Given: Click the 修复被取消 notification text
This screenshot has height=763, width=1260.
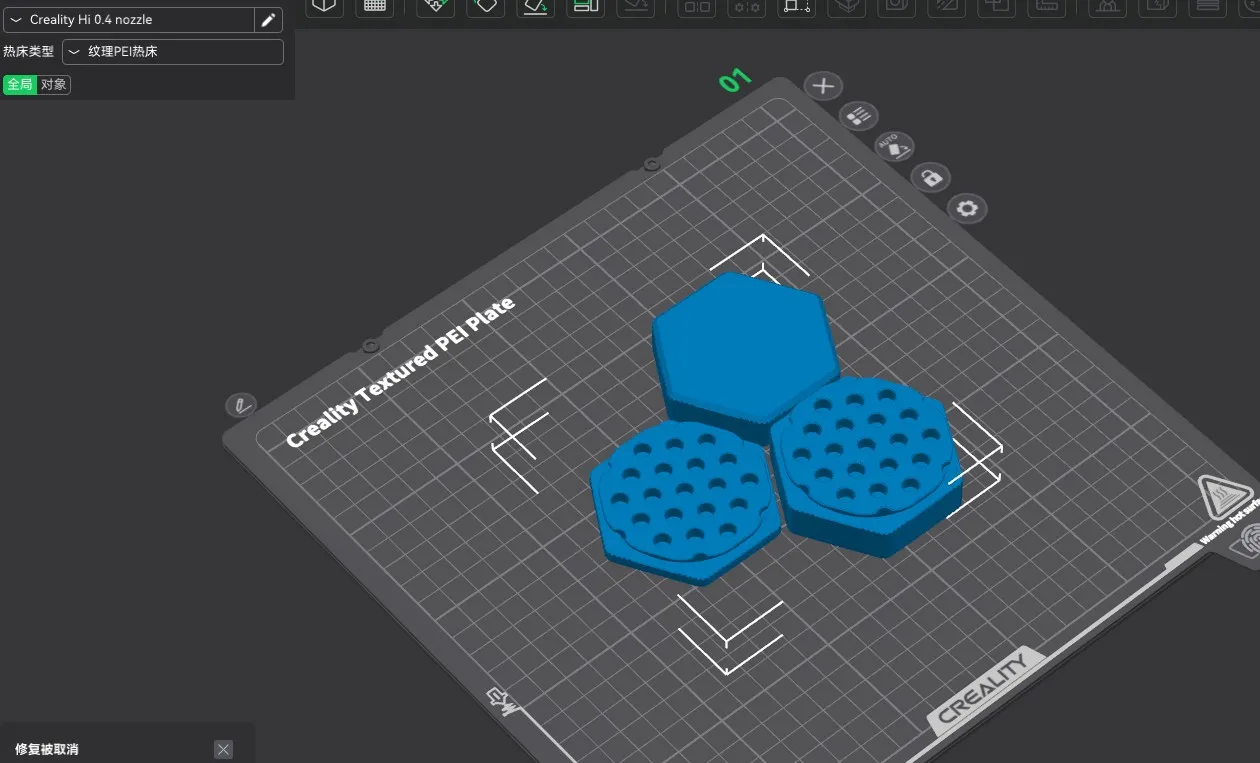Looking at the screenshot, I should pyautogui.click(x=46, y=750).
